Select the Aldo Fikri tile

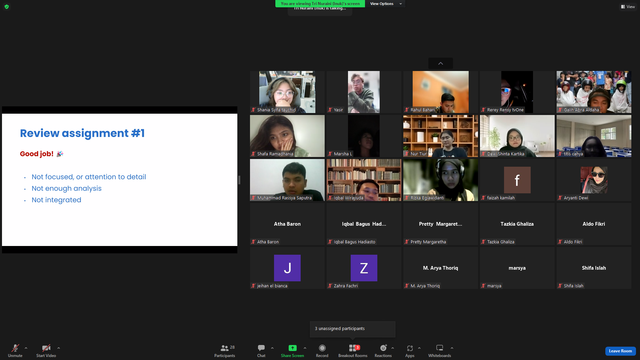pos(594,224)
